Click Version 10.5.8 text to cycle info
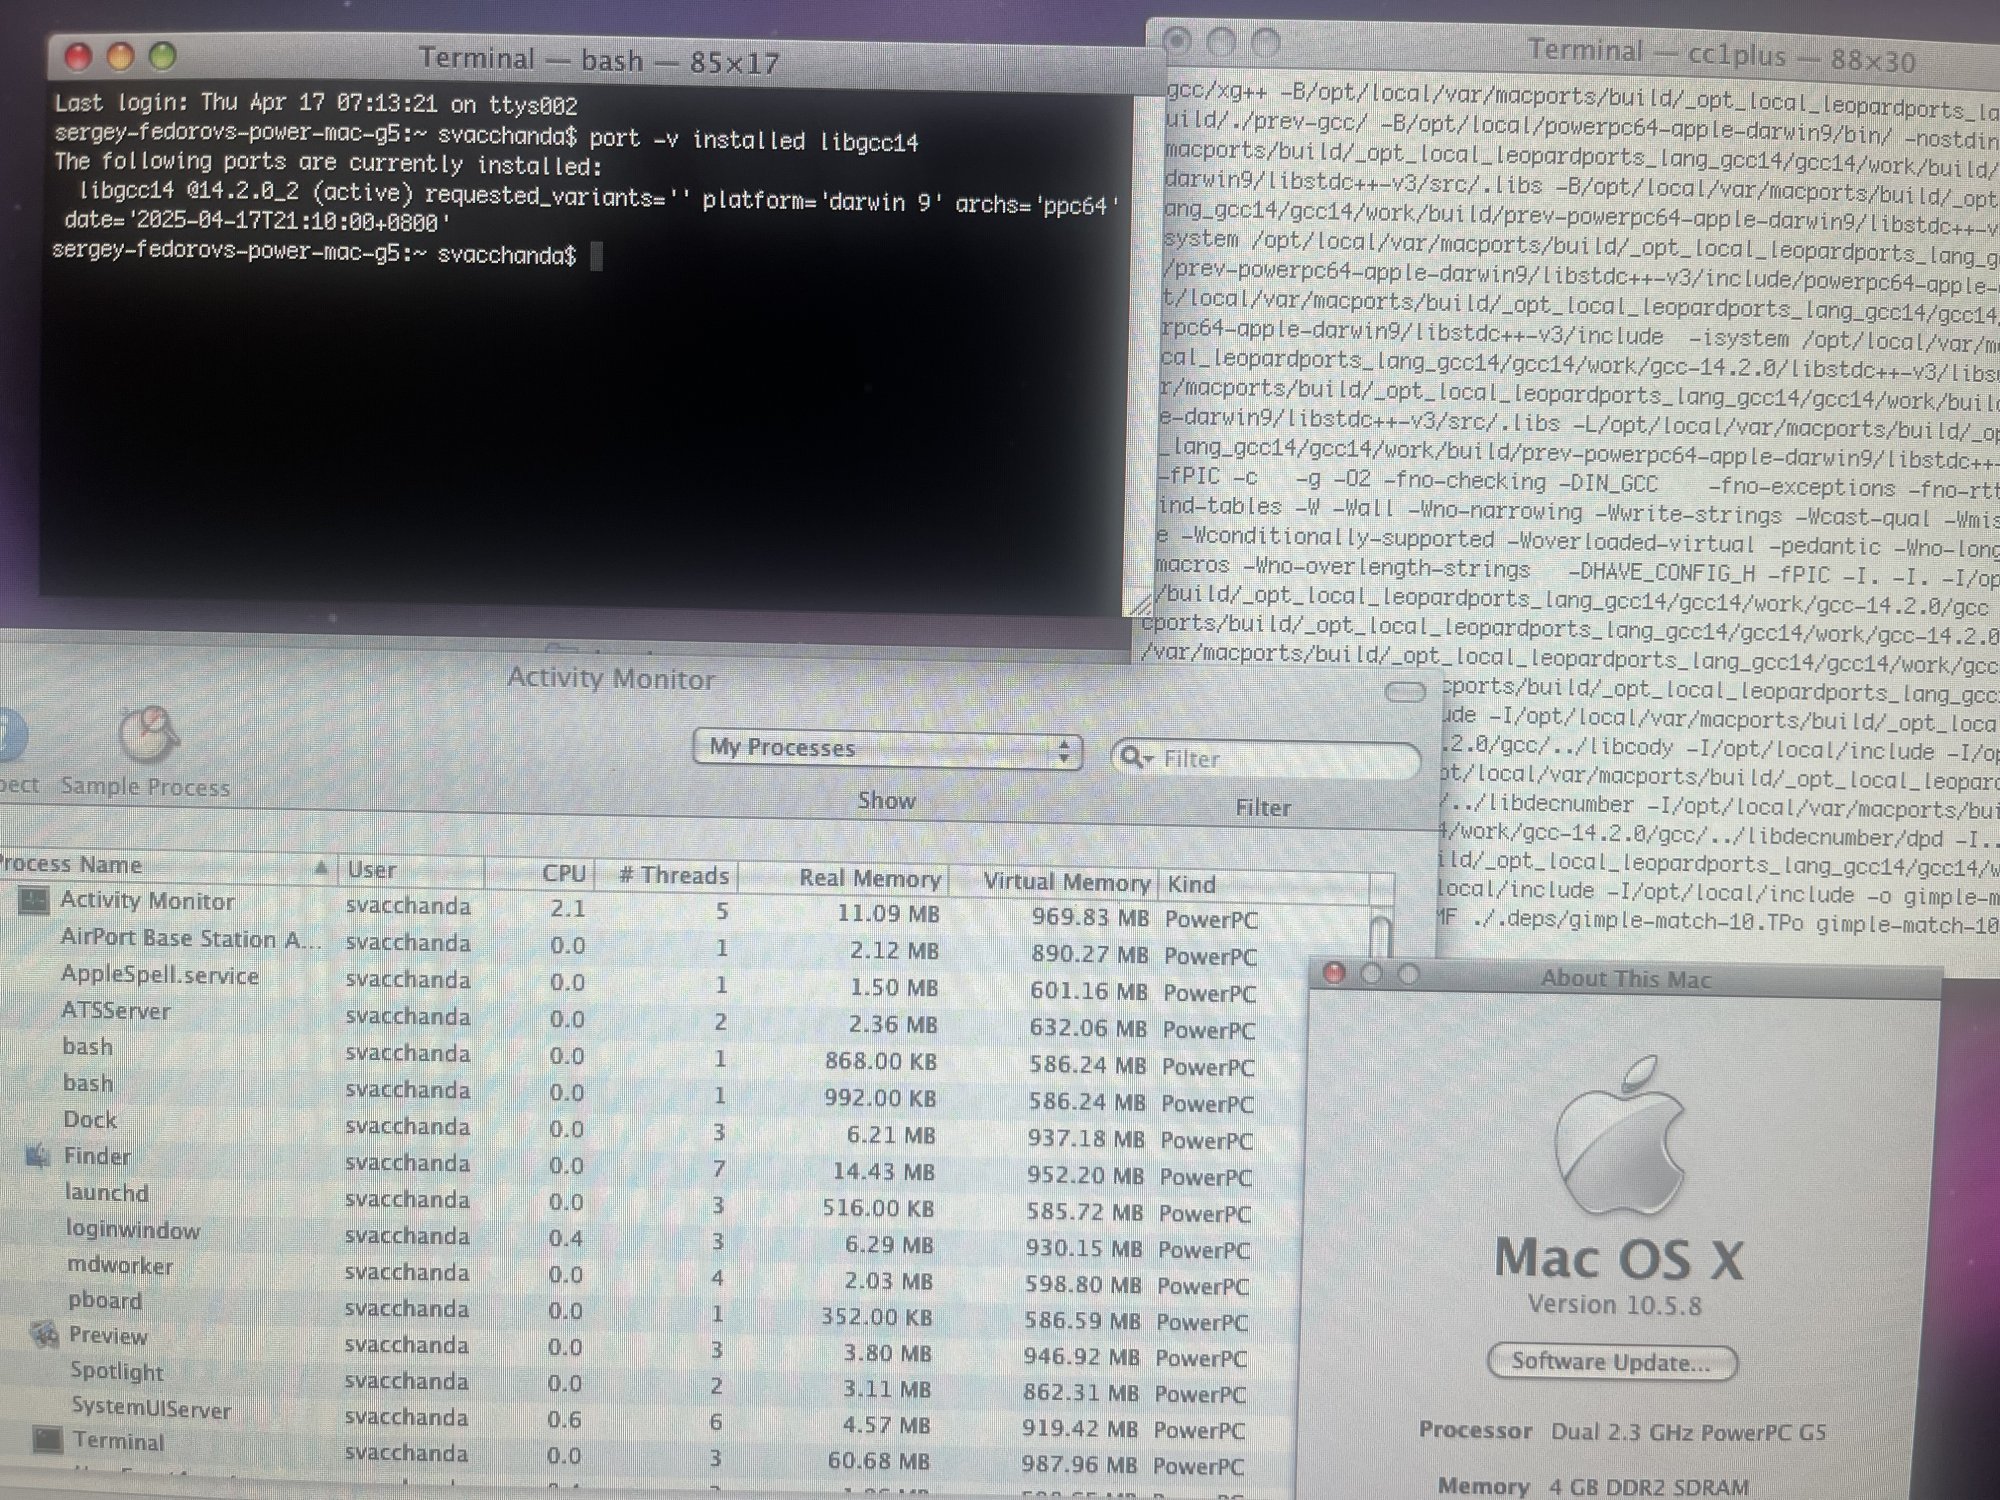Viewport: 2000px width, 1500px height. pyautogui.click(x=1614, y=1305)
